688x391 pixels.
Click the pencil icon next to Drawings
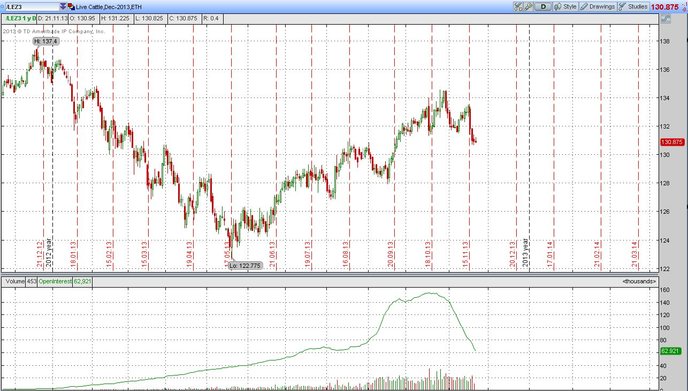coord(584,7)
